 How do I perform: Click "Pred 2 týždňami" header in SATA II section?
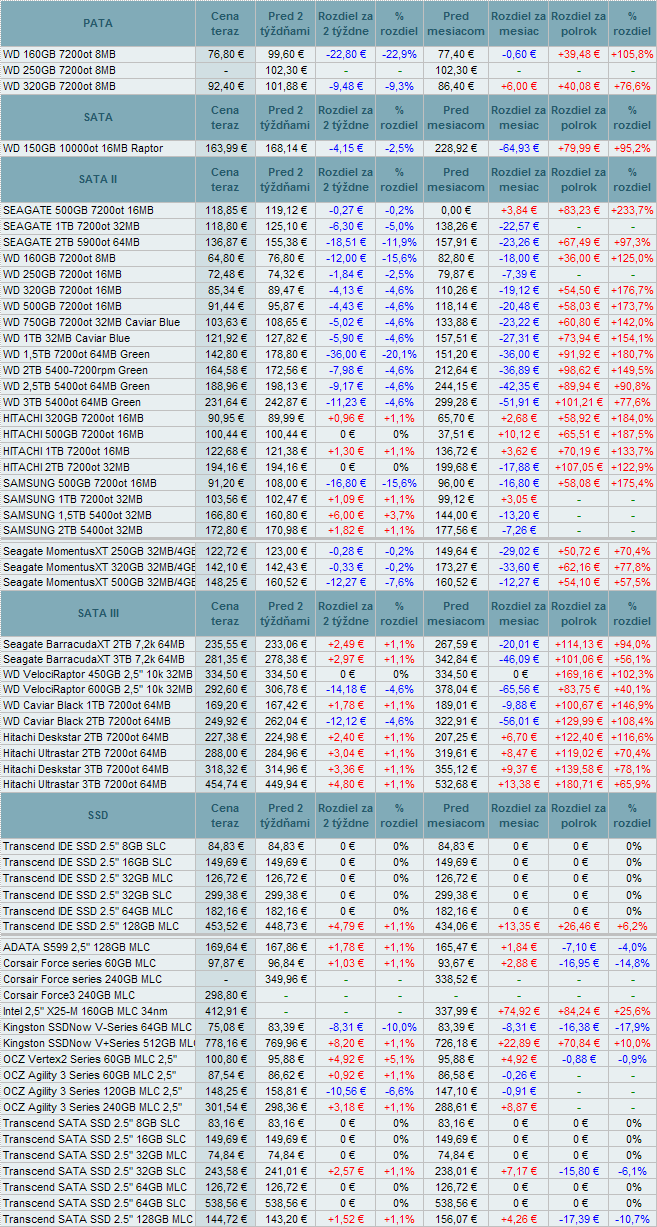[x=286, y=179]
